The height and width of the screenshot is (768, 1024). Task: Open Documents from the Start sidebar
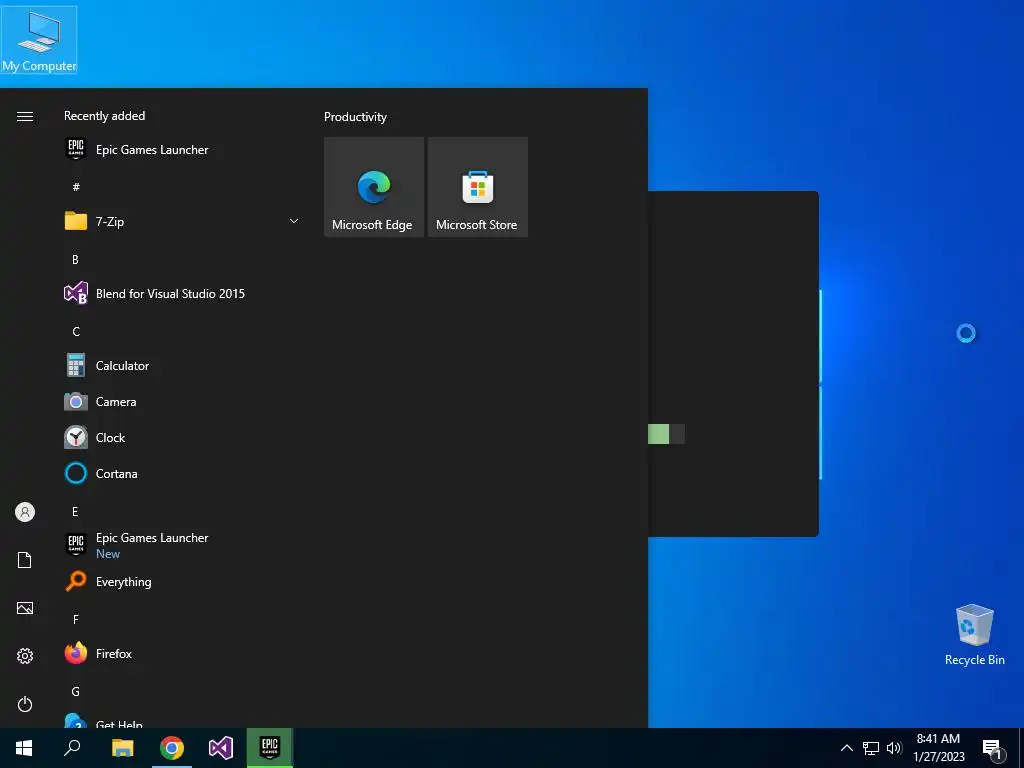point(25,560)
